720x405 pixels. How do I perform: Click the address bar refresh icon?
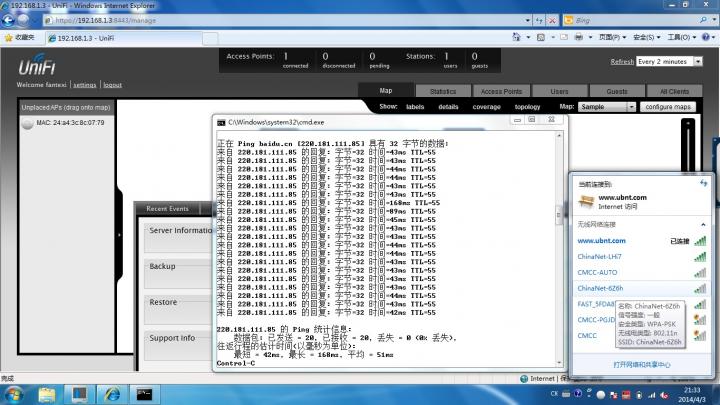(x=539, y=20)
